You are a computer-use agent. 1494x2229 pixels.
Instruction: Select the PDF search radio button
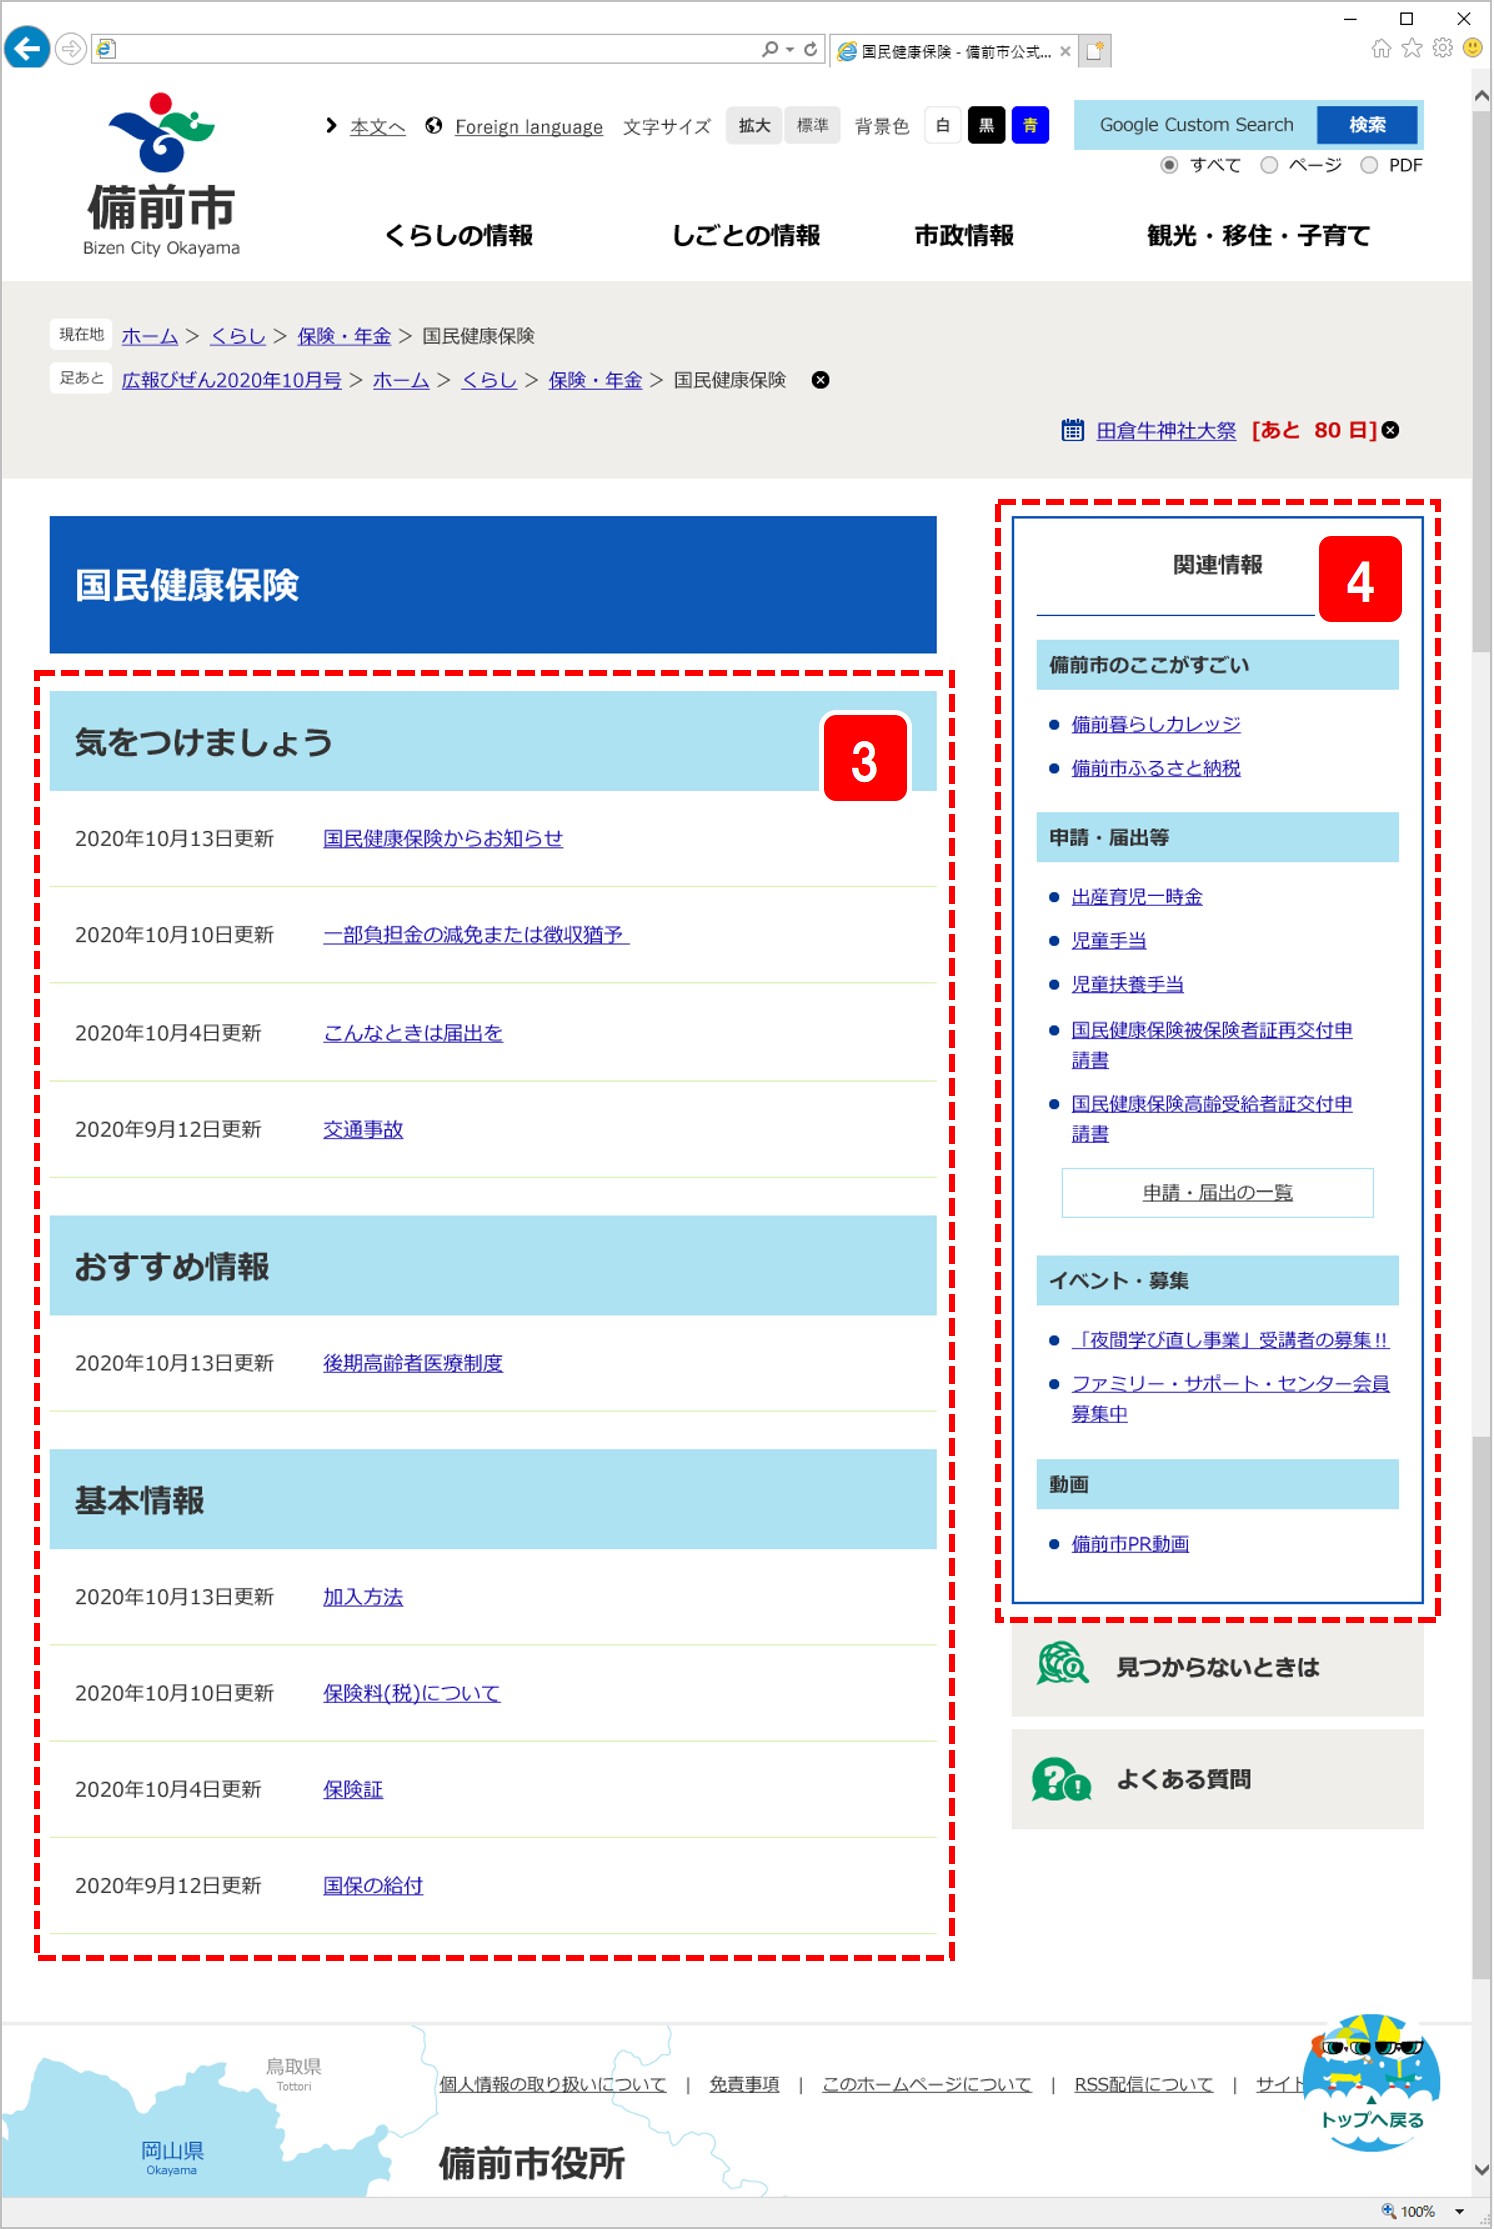1369,165
